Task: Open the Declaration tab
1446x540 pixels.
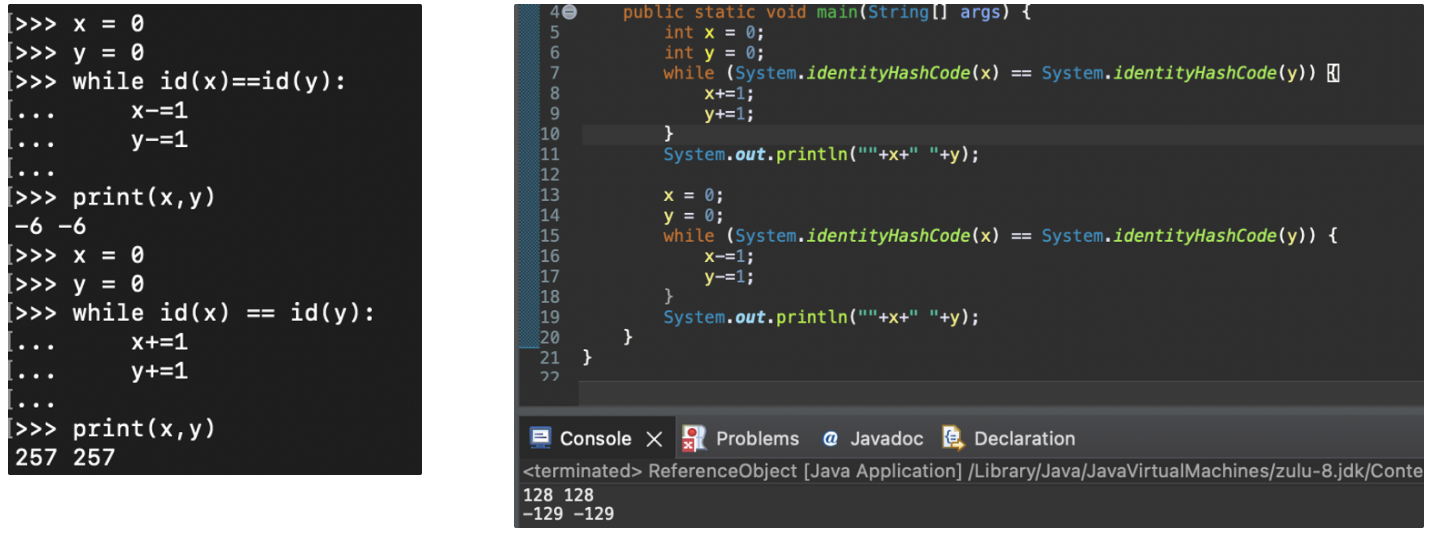Action: click(x=1024, y=439)
